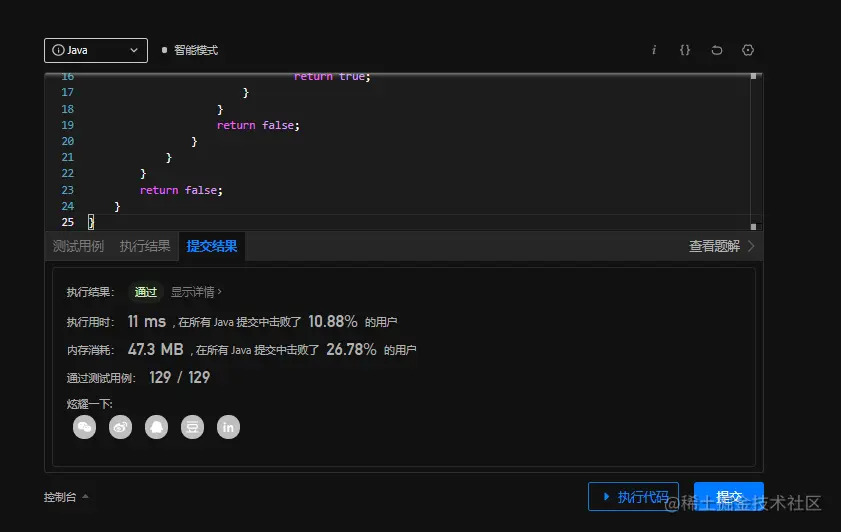This screenshot has width=841, height=532.
Task: Click the code editor vertical scrollbar
Action: coord(754,151)
